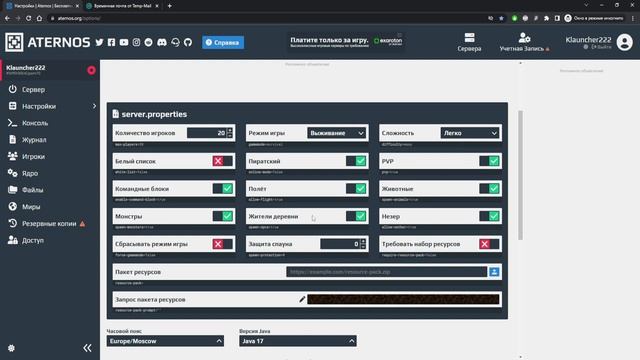Open the GitHub icon in header
The height and width of the screenshot is (360, 640).
pyautogui.click(x=188, y=42)
